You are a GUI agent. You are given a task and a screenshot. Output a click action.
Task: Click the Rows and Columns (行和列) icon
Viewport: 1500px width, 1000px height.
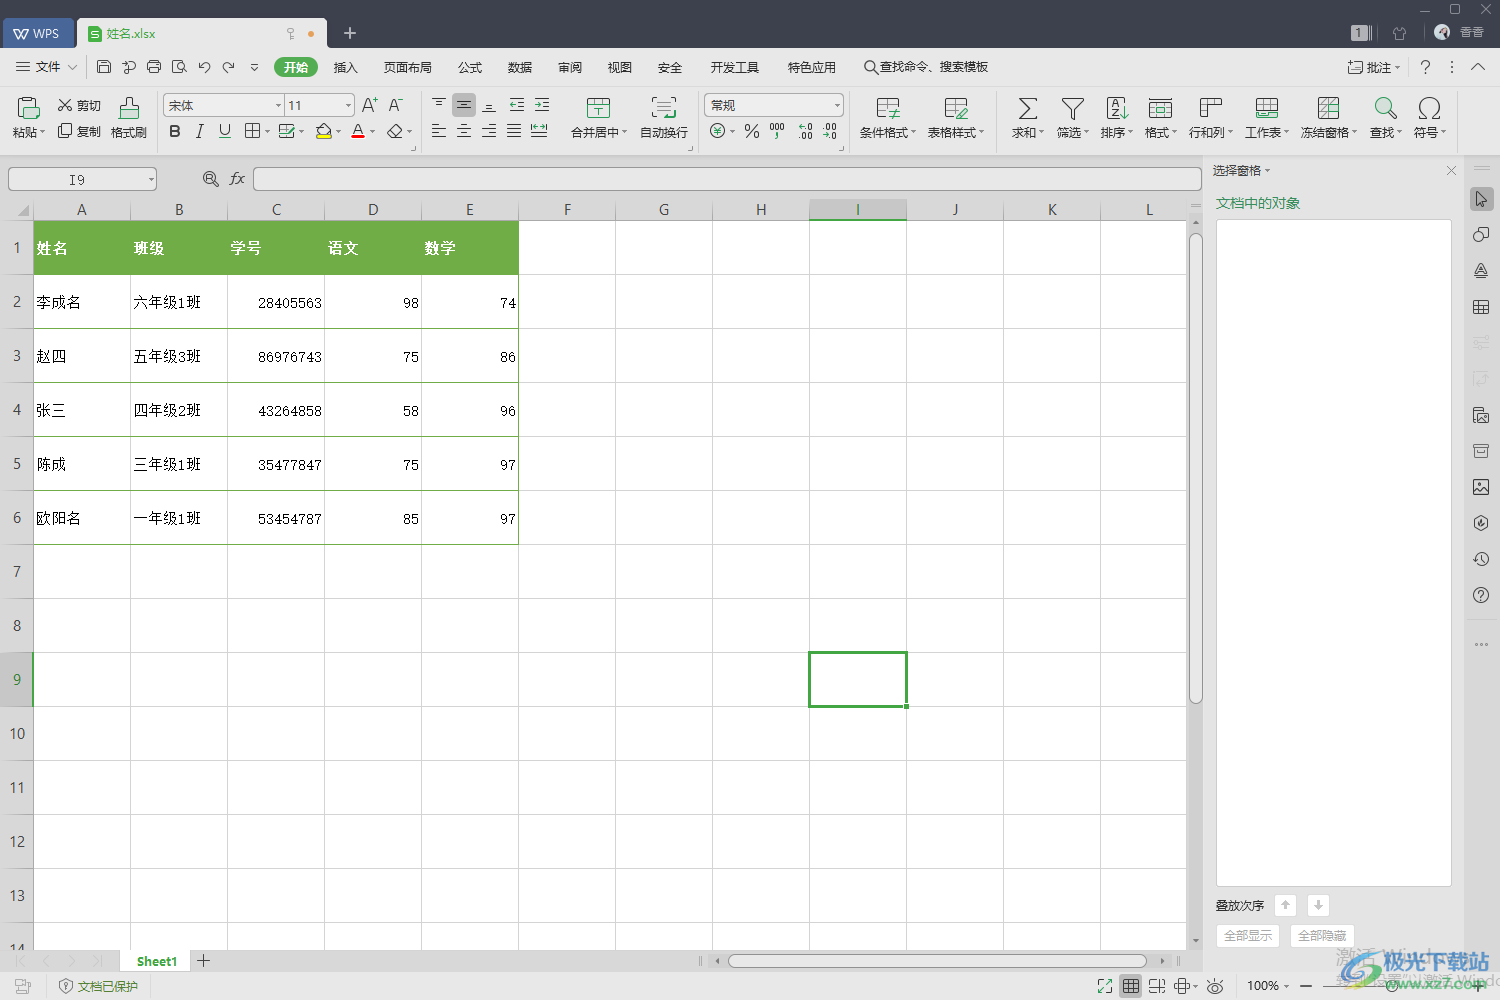(1211, 108)
